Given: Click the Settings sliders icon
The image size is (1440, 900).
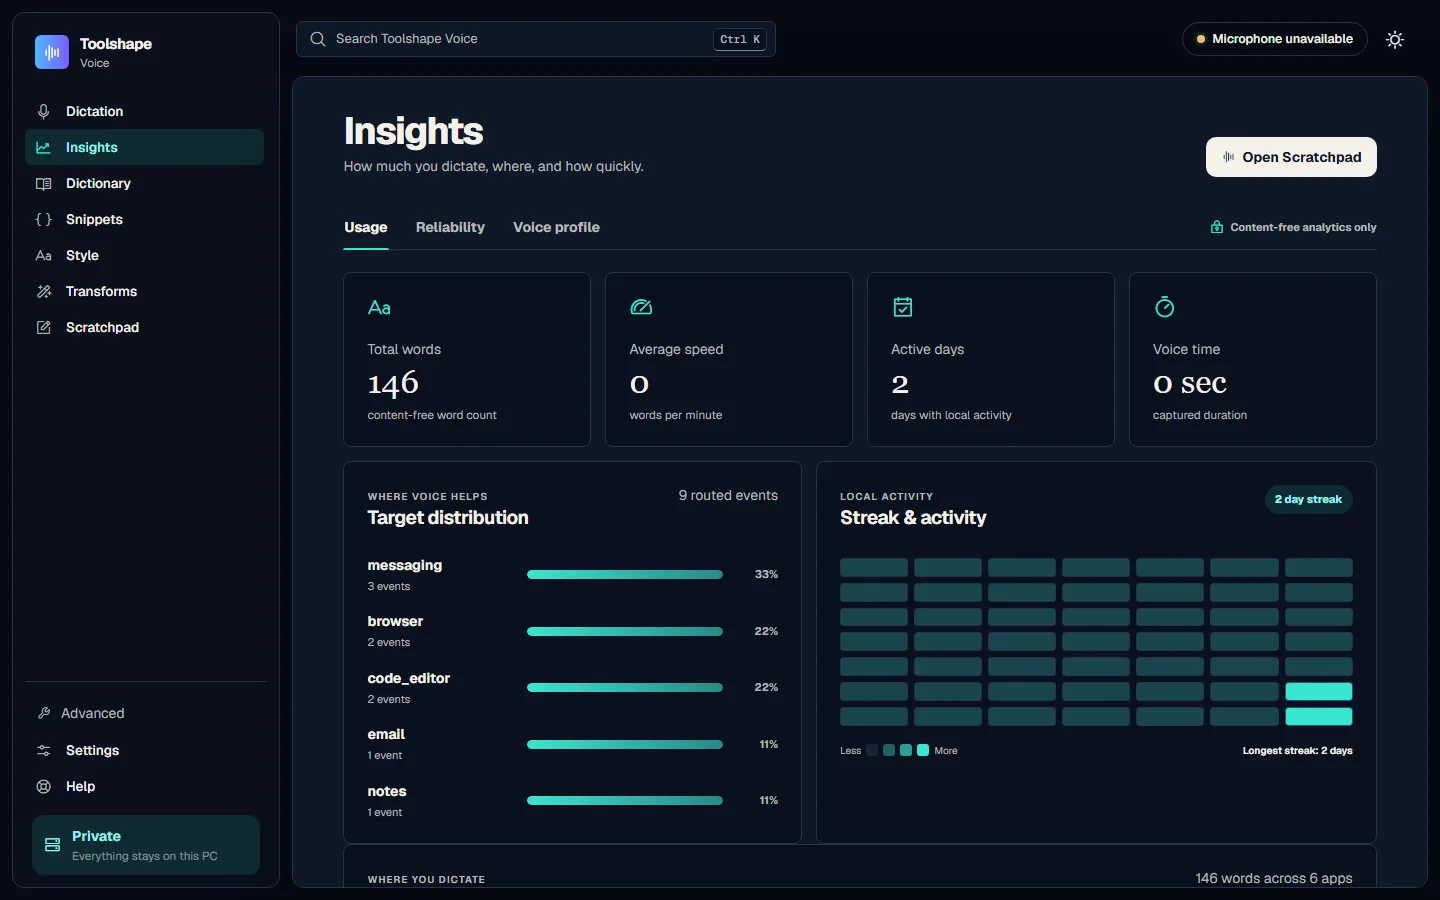Looking at the screenshot, I should [x=44, y=750].
